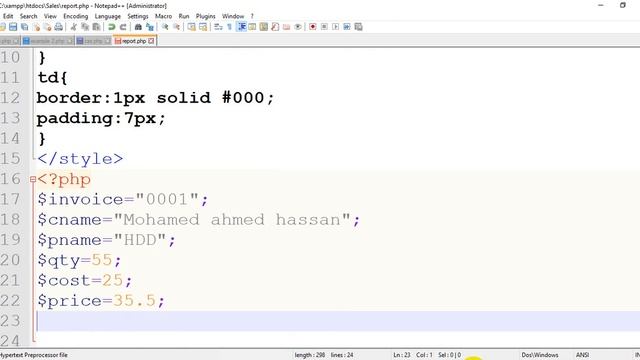Close the css.php tab with its X
This screenshot has height=360, width=640.
point(107,41)
